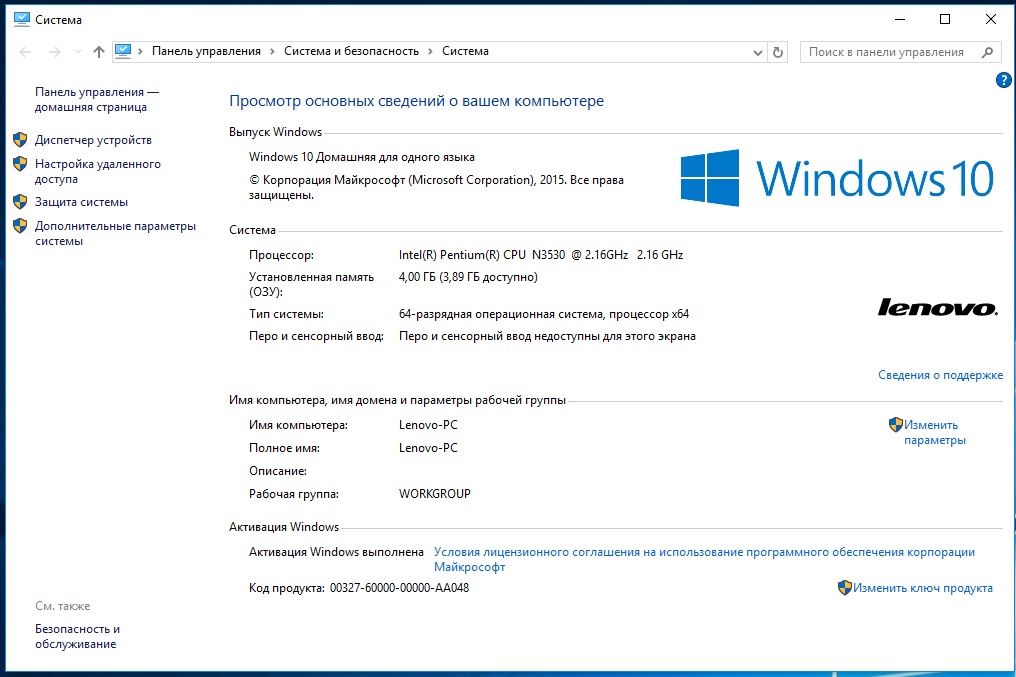
Task: Open Диспетчер устройств from sidebar
Action: [93, 140]
